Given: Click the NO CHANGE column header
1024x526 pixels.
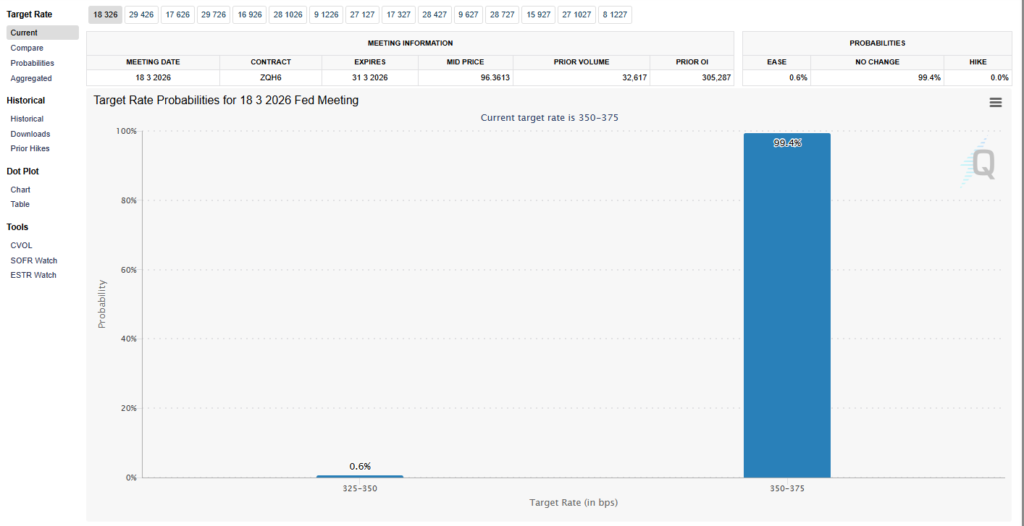Looking at the screenshot, I should coord(877,62).
